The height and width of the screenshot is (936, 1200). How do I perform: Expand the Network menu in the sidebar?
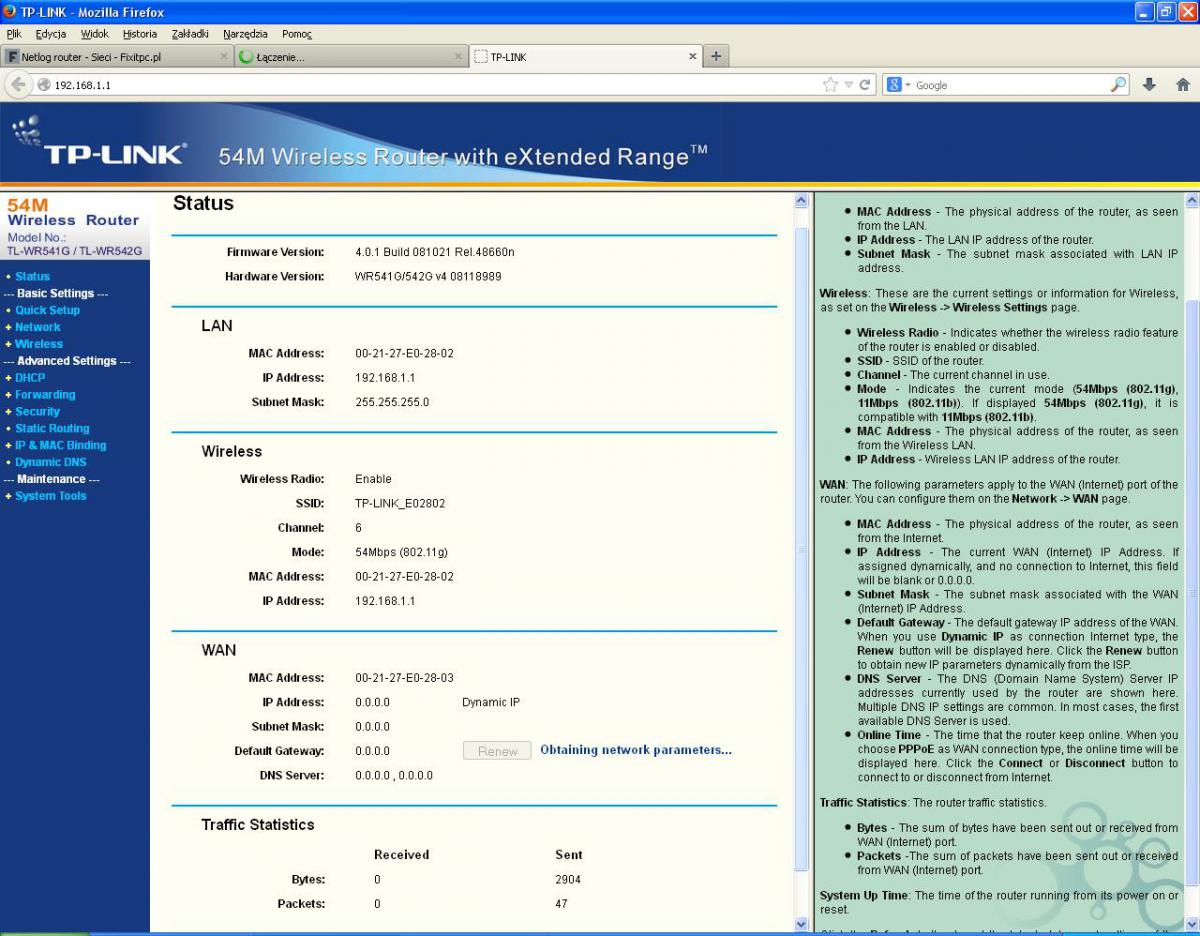37,327
